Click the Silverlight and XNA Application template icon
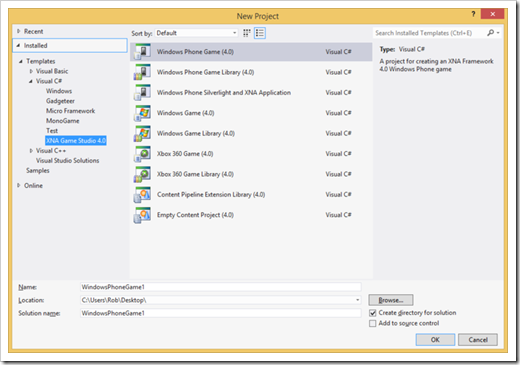The width and height of the screenshot is (520, 365). pos(142,92)
